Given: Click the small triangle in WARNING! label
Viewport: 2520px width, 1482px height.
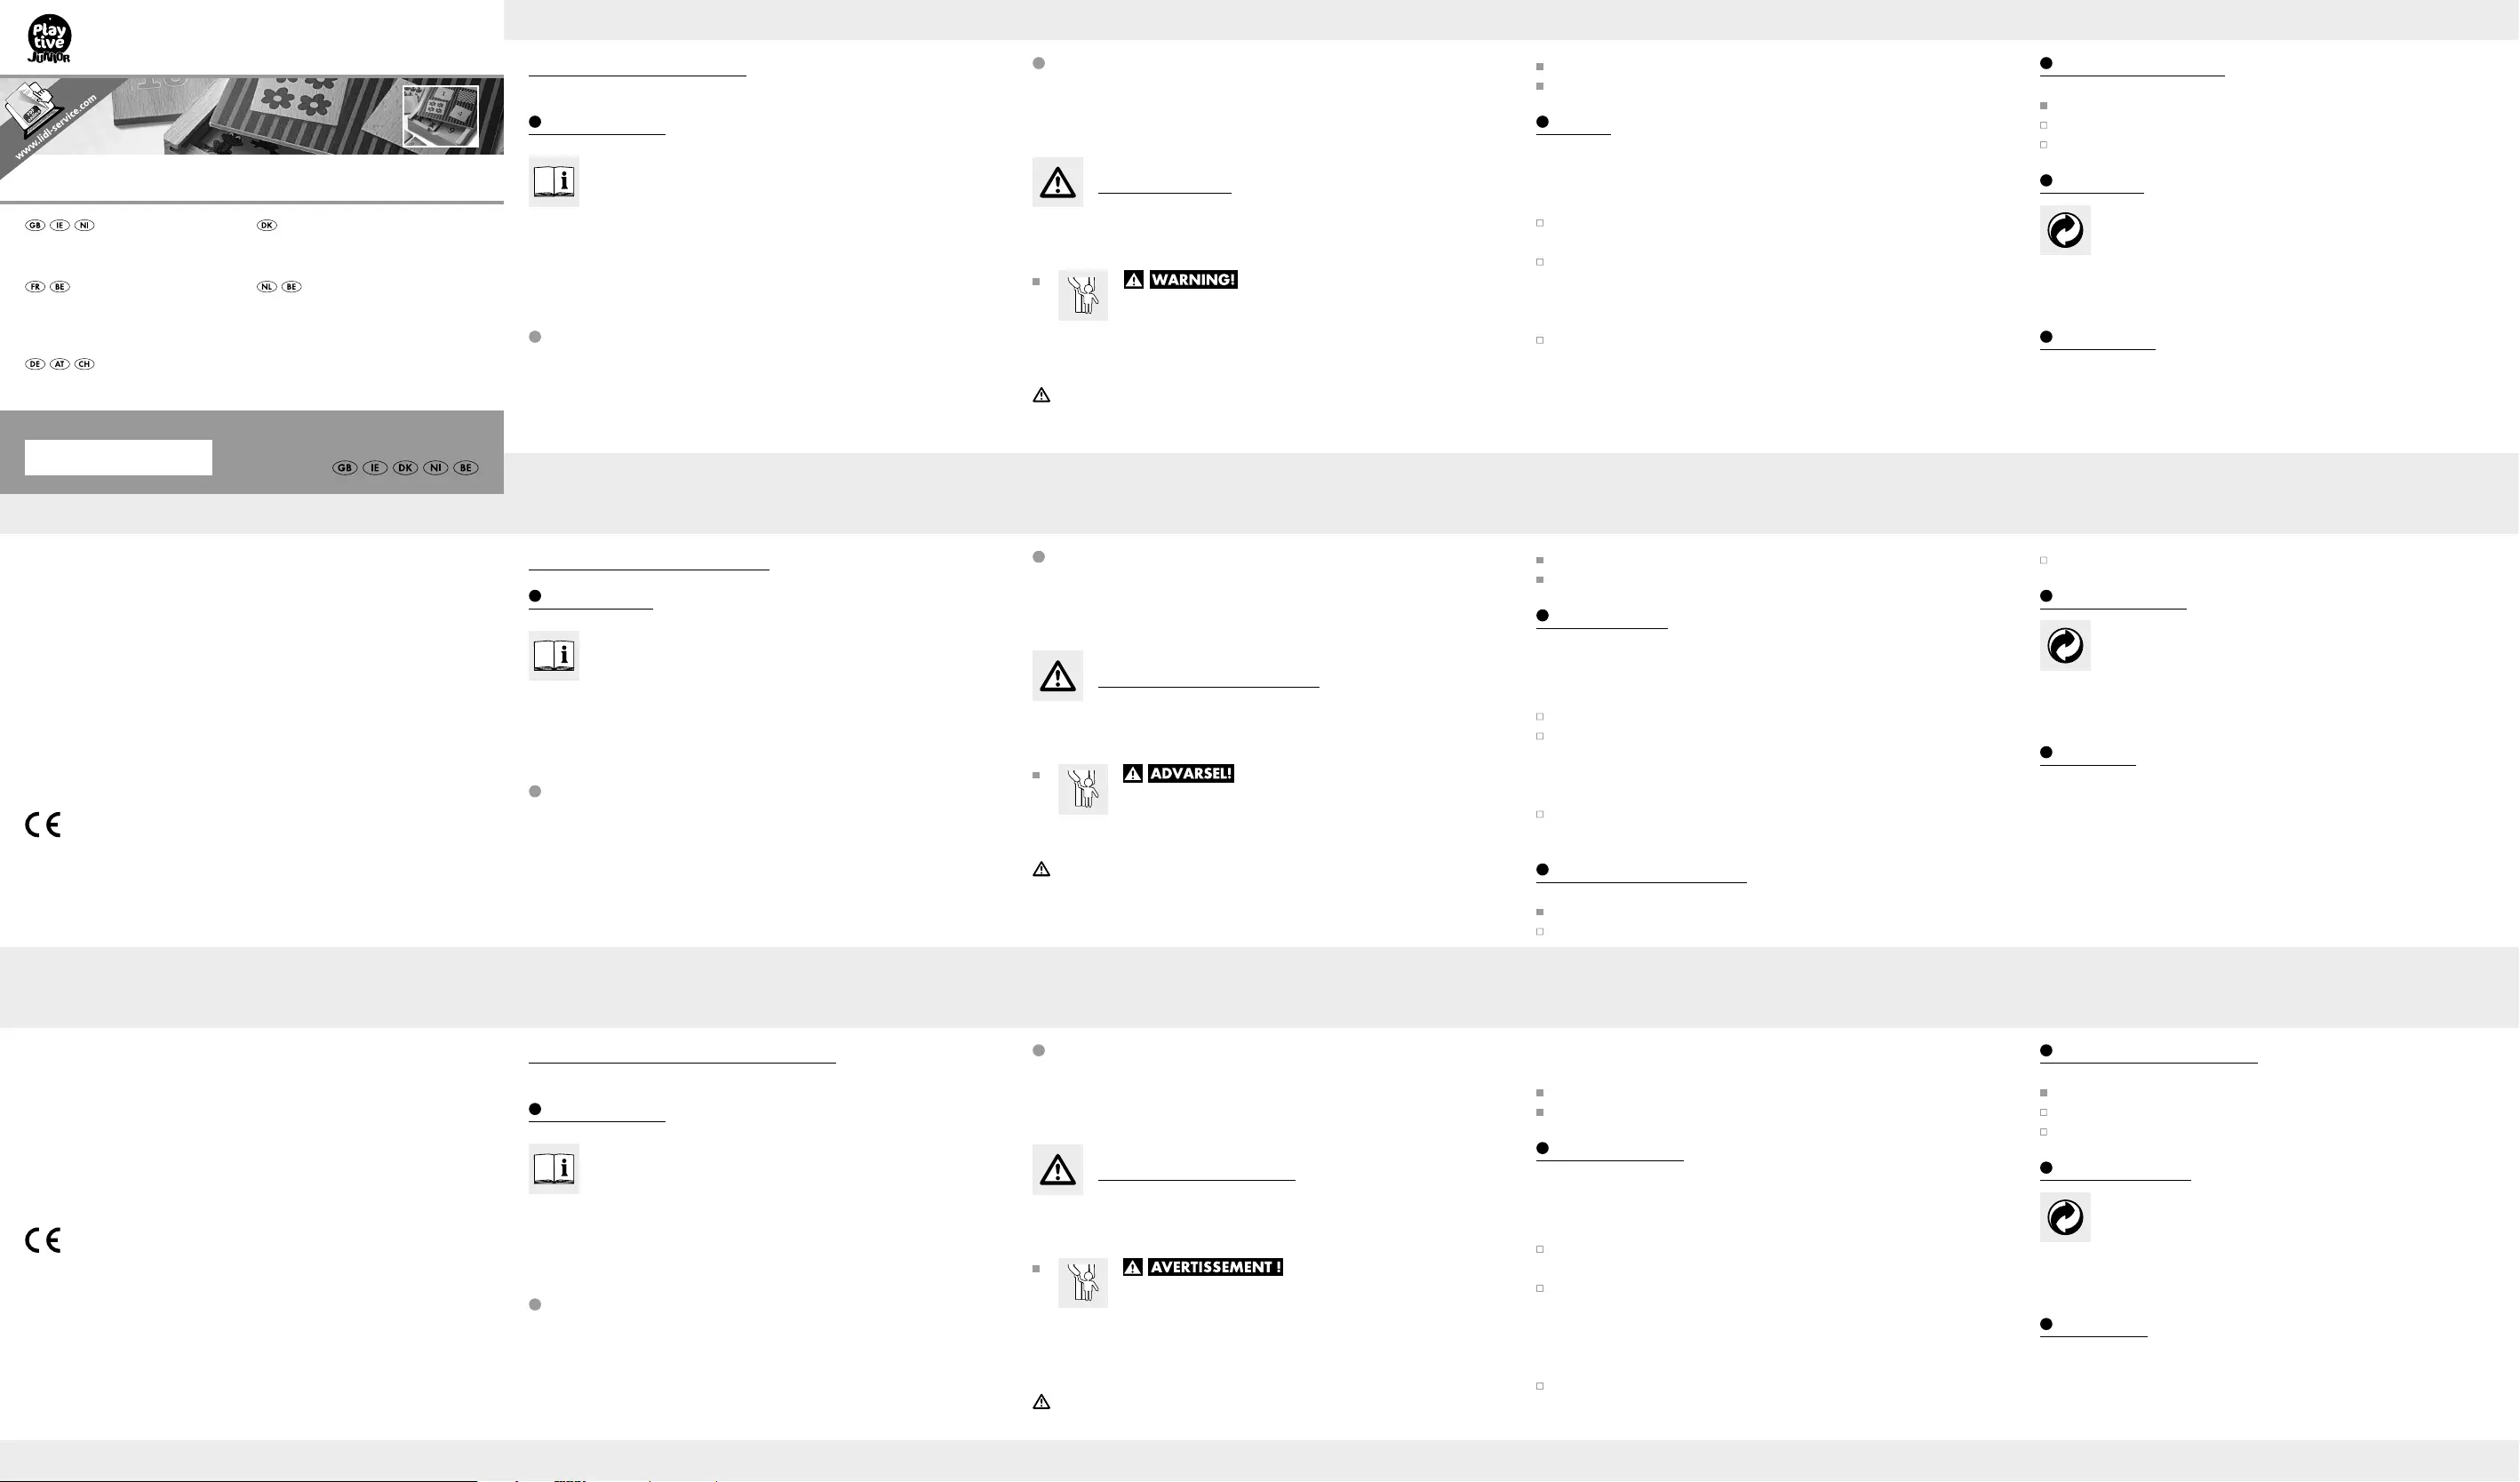Looking at the screenshot, I should click(x=1133, y=280).
